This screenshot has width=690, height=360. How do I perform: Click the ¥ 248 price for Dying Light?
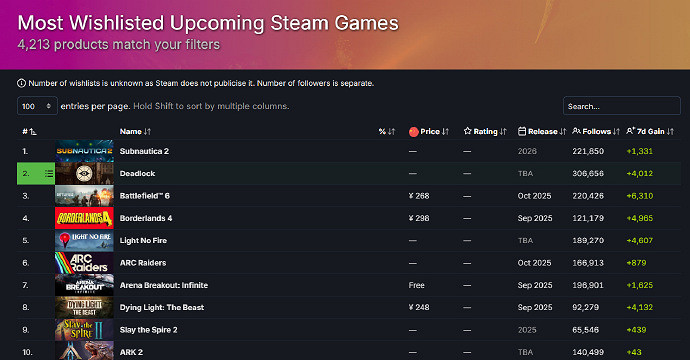point(419,307)
